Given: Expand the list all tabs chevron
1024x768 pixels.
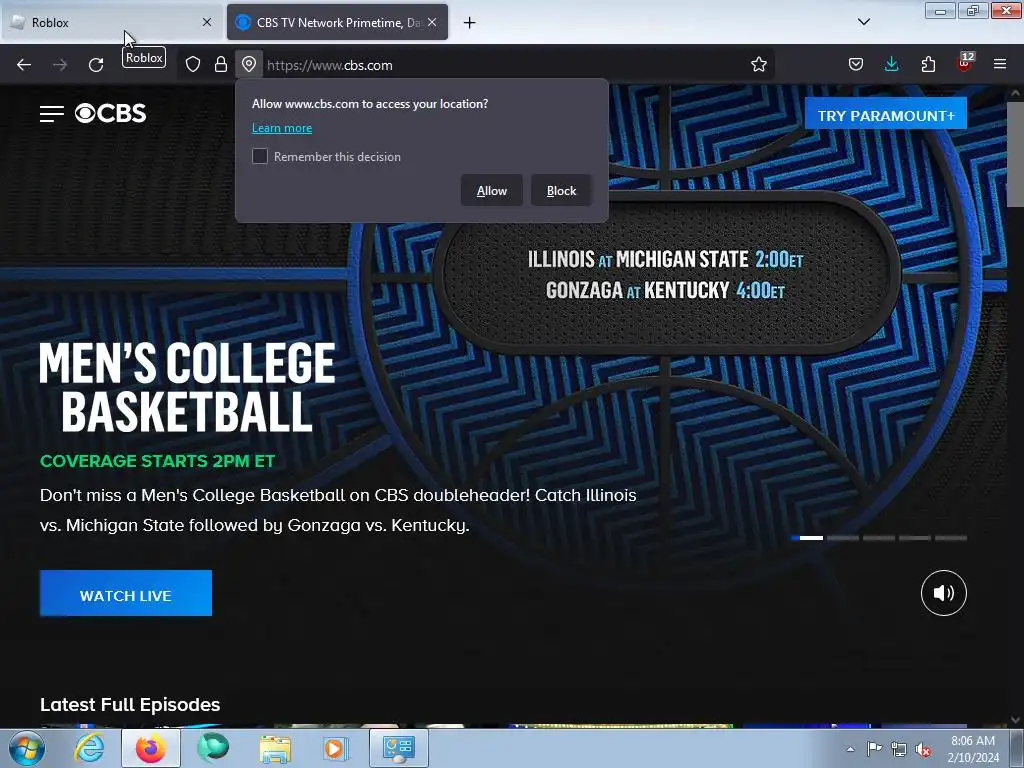Looking at the screenshot, I should [863, 22].
